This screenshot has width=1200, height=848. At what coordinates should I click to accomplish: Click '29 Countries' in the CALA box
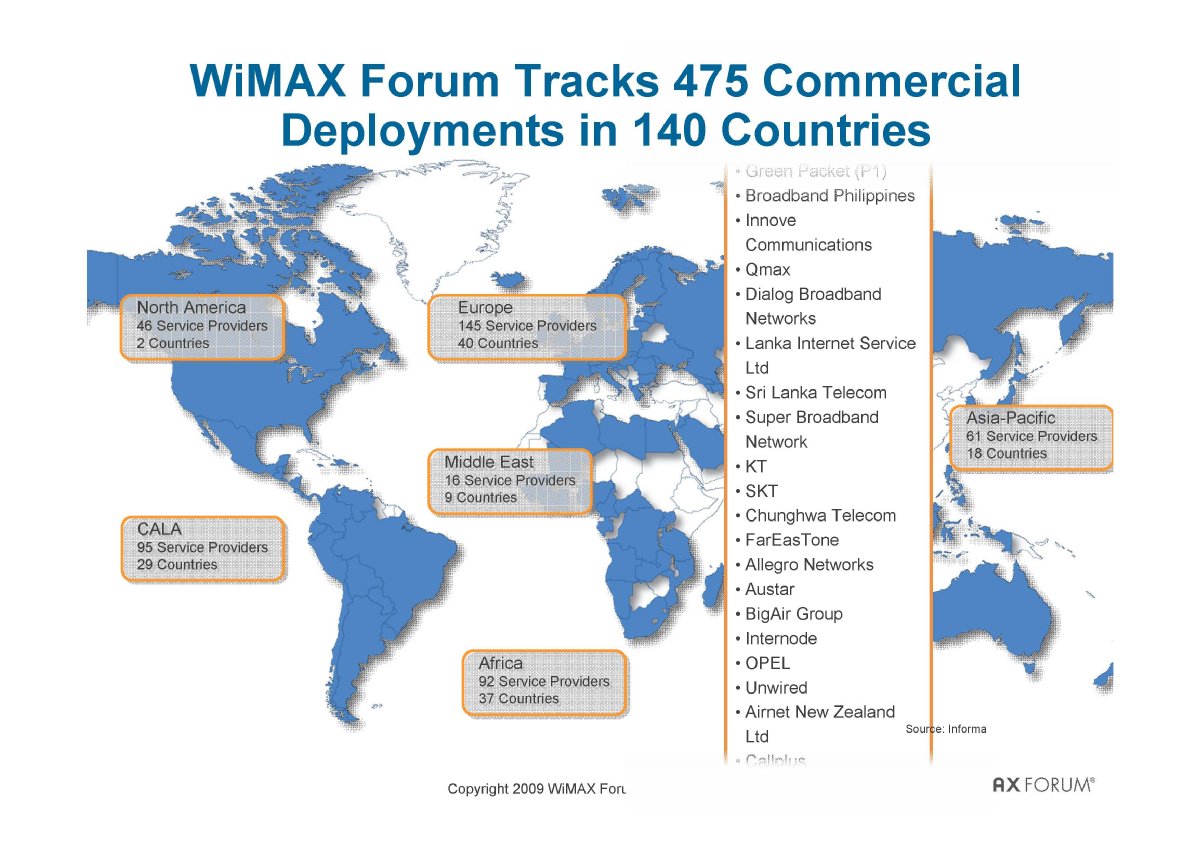(177, 565)
